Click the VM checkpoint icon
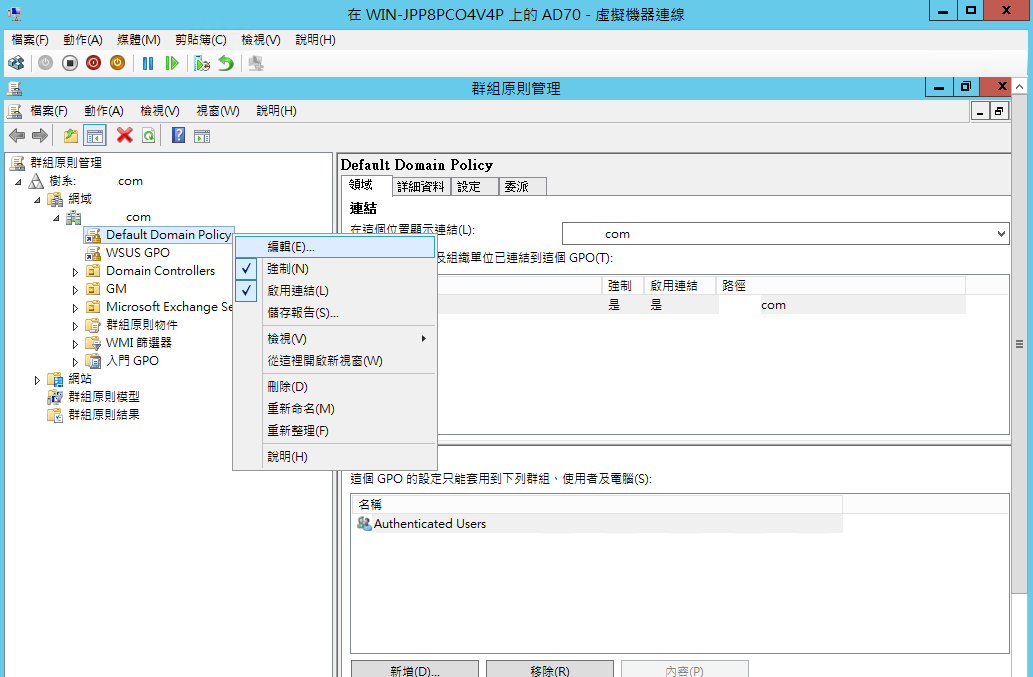Image resolution: width=1033 pixels, height=677 pixels. (202, 63)
